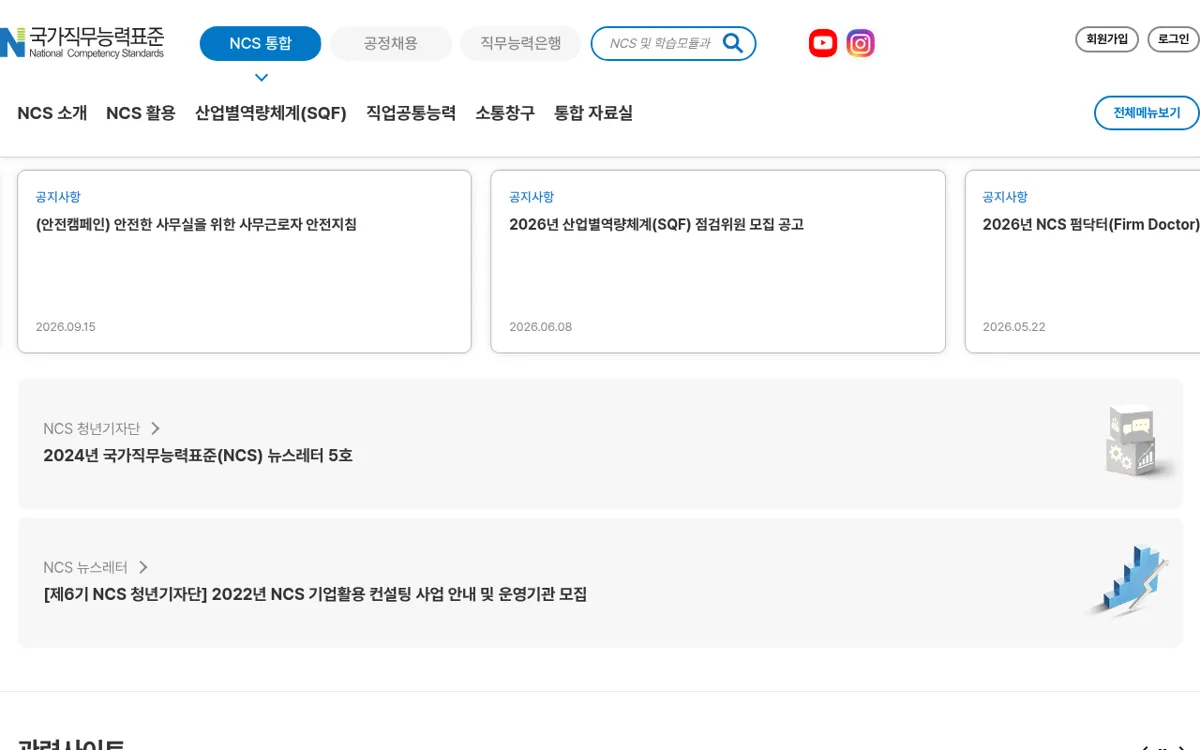Screen dimensions: 1200x750
Task: Switch to the 공정채용 tab
Action: pyautogui.click(x=391, y=44)
